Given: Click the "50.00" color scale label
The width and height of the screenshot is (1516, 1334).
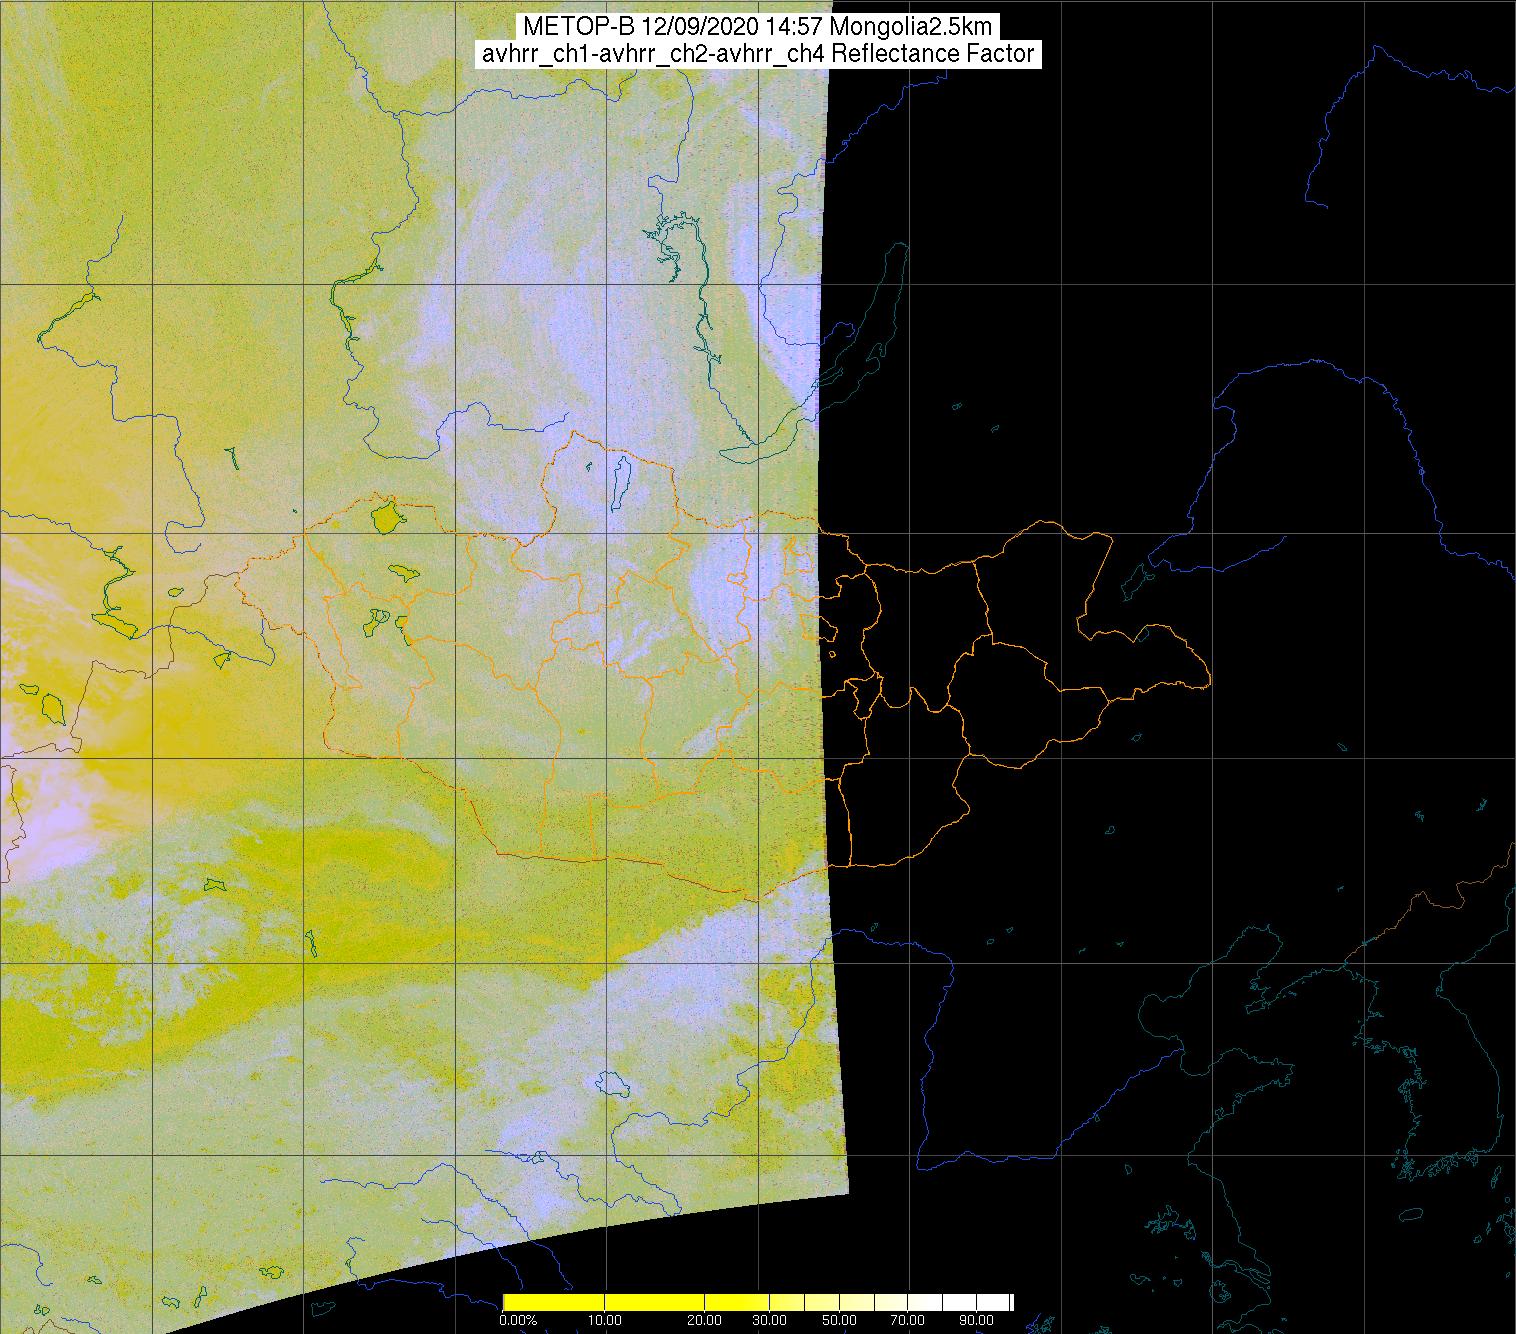Looking at the screenshot, I should tap(840, 1320).
